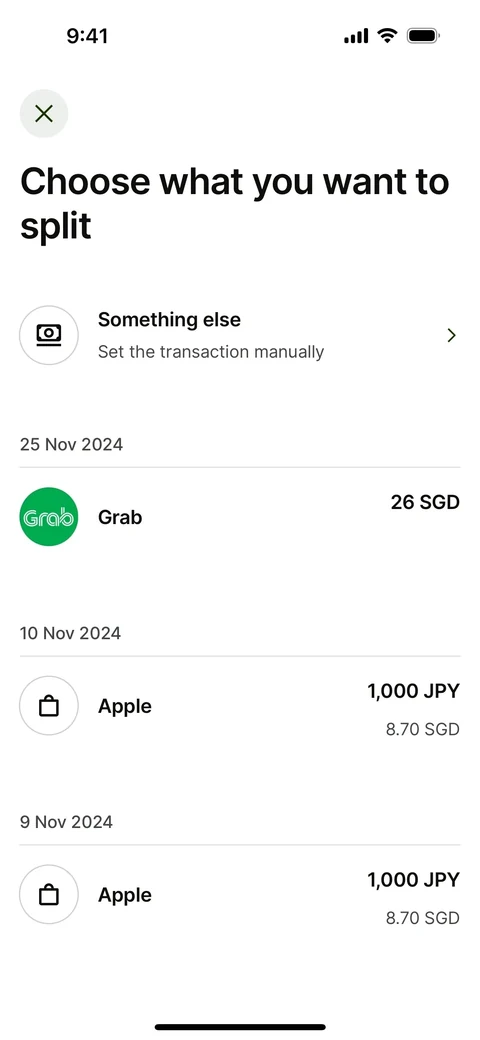This screenshot has width=480, height=1040.
Task: Tap shopping bag icon for 9 Nov Apple
Action: (49, 894)
